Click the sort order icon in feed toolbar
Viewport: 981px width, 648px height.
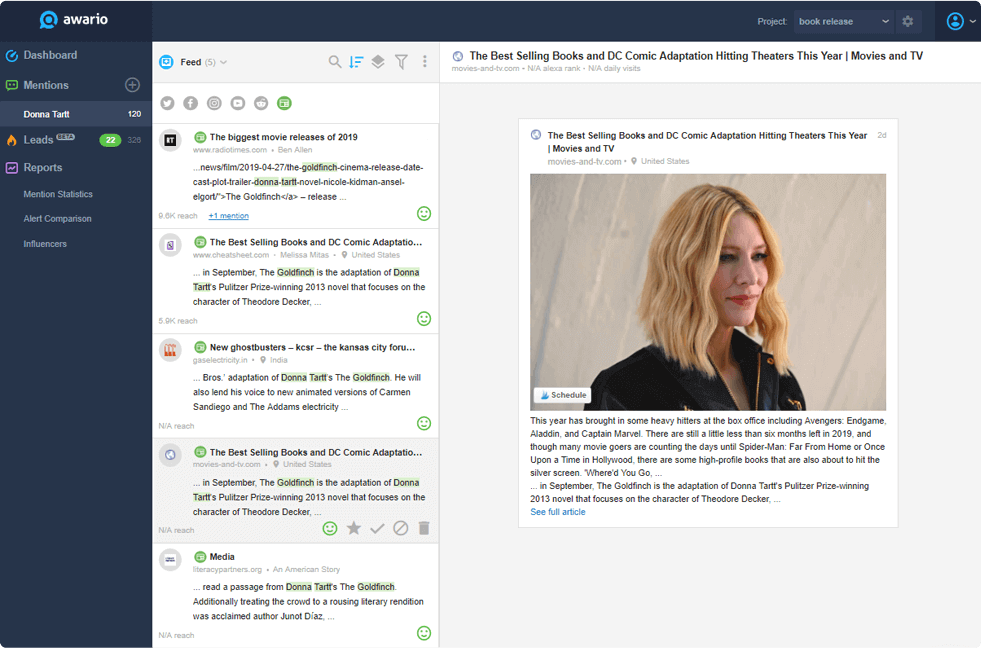(x=356, y=62)
